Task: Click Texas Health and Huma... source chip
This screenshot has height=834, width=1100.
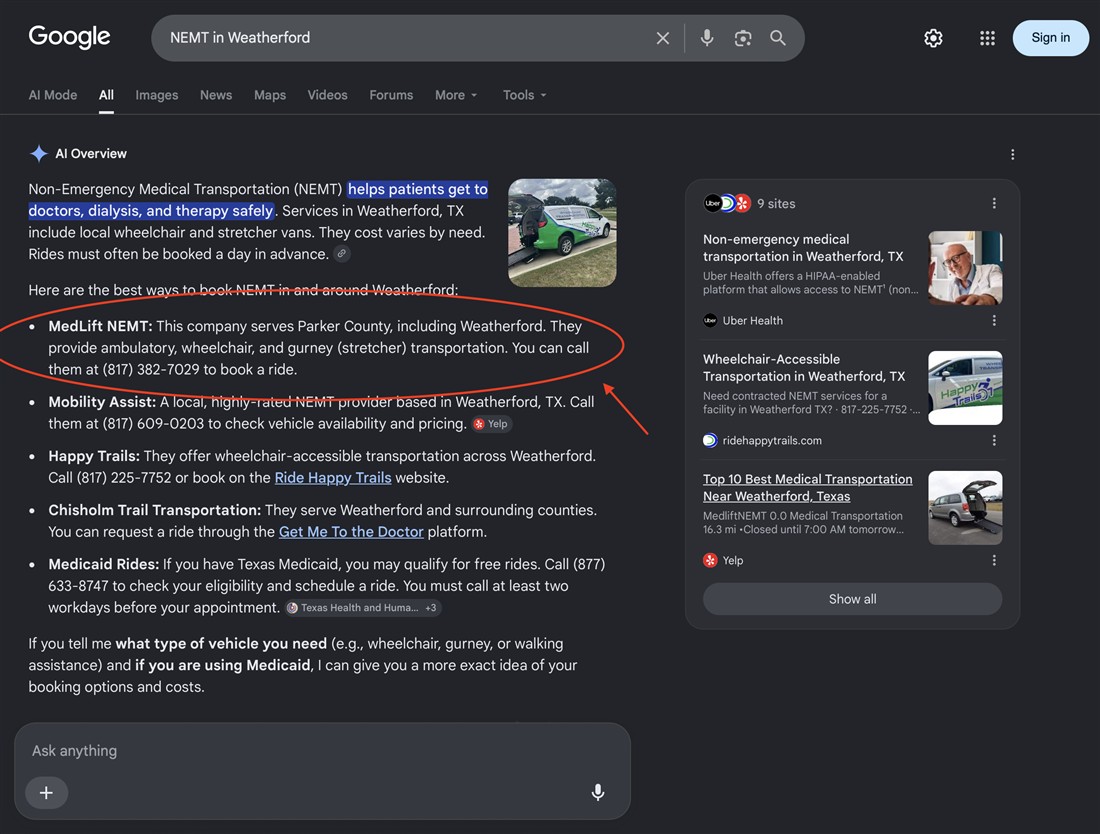Action: click(x=363, y=608)
